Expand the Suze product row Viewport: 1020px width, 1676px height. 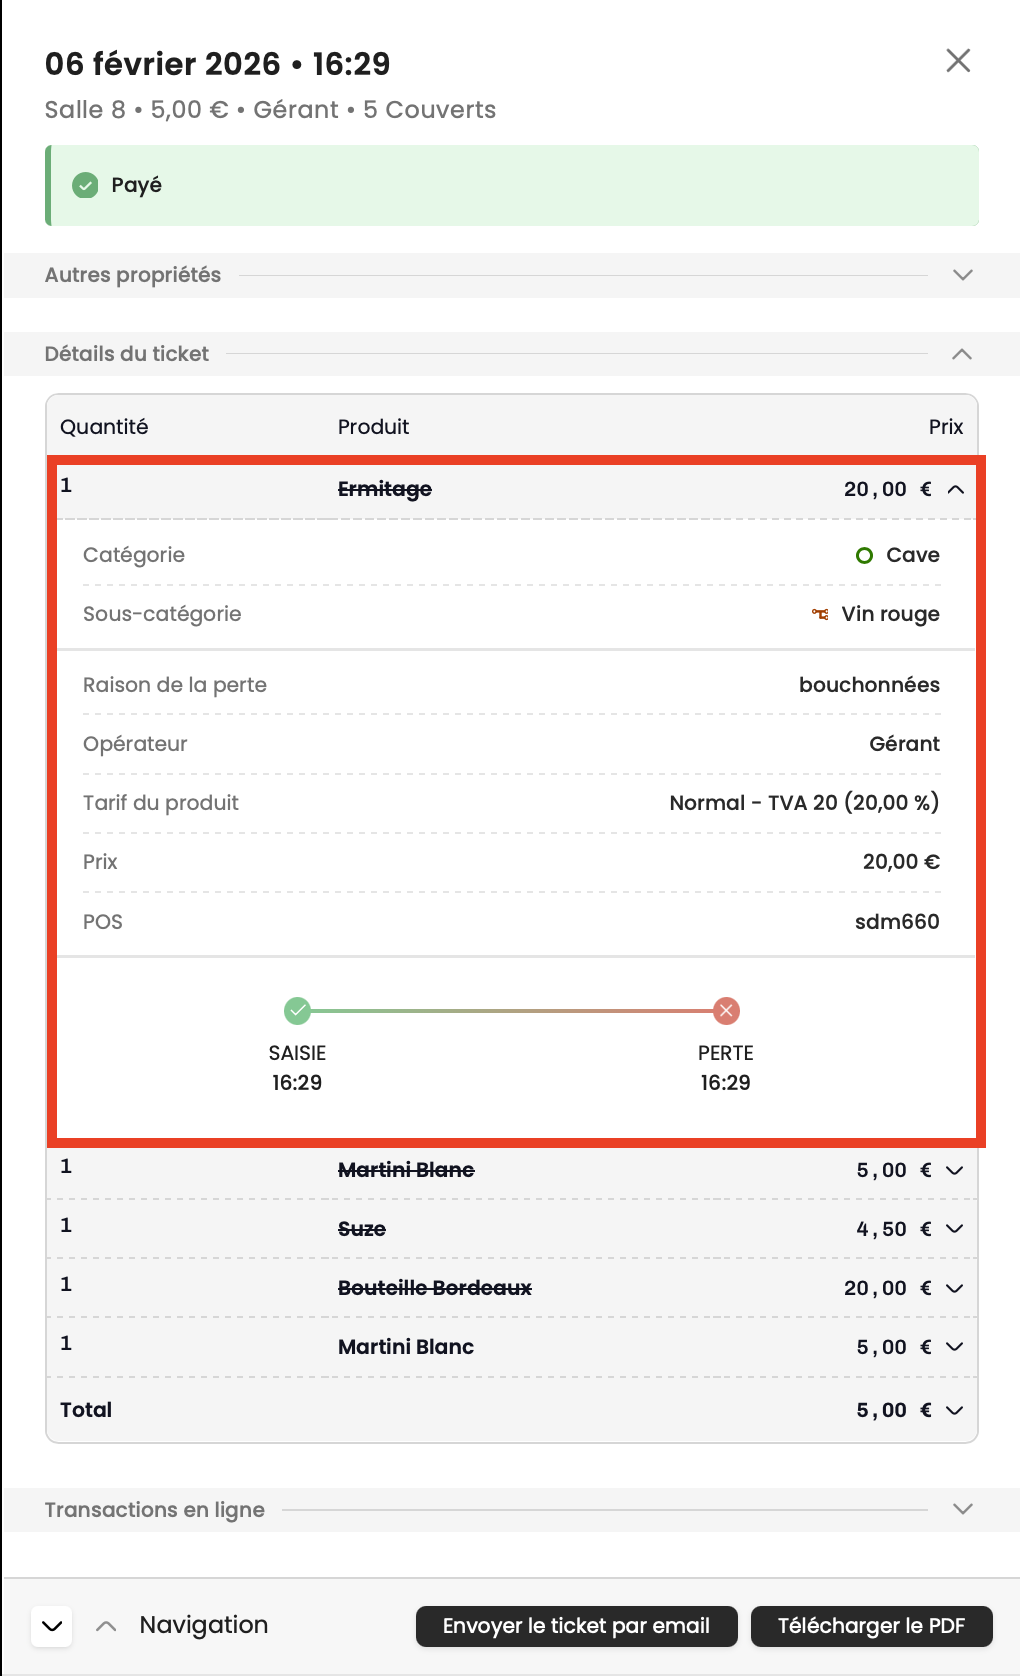[x=955, y=1229]
